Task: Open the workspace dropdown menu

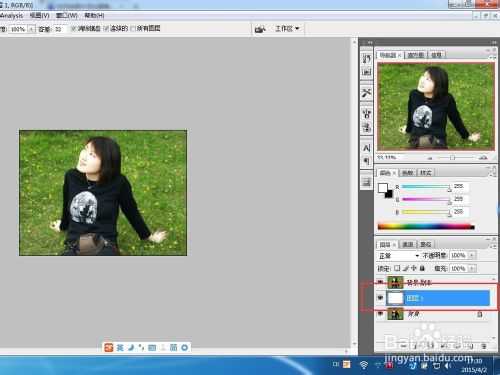Action: pyautogui.click(x=287, y=29)
